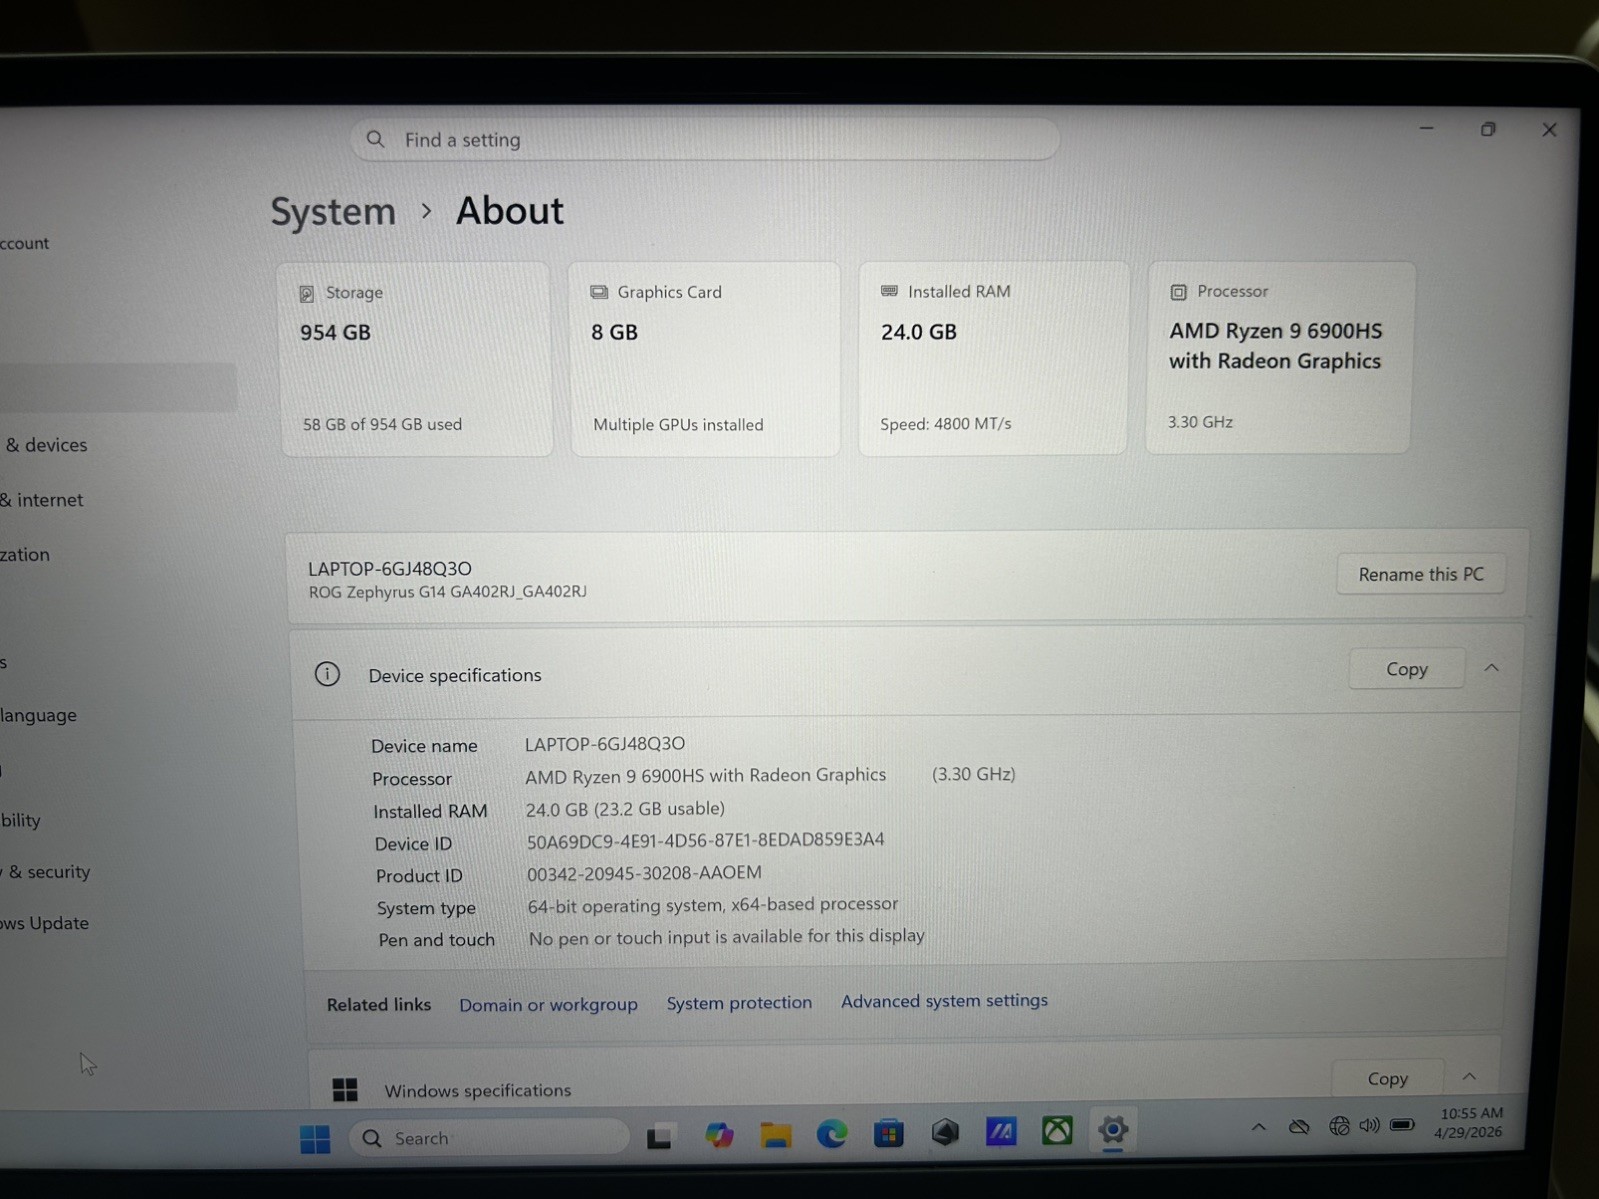
Task: Open File Explorer from the taskbar
Action: pos(775,1134)
